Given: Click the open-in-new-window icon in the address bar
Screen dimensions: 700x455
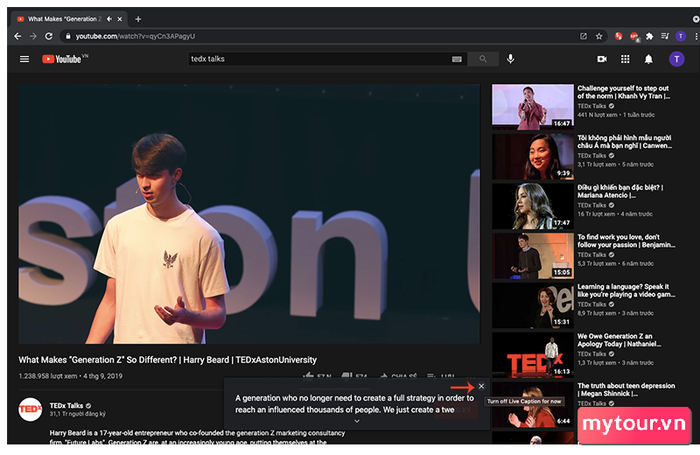Looking at the screenshot, I should [583, 36].
